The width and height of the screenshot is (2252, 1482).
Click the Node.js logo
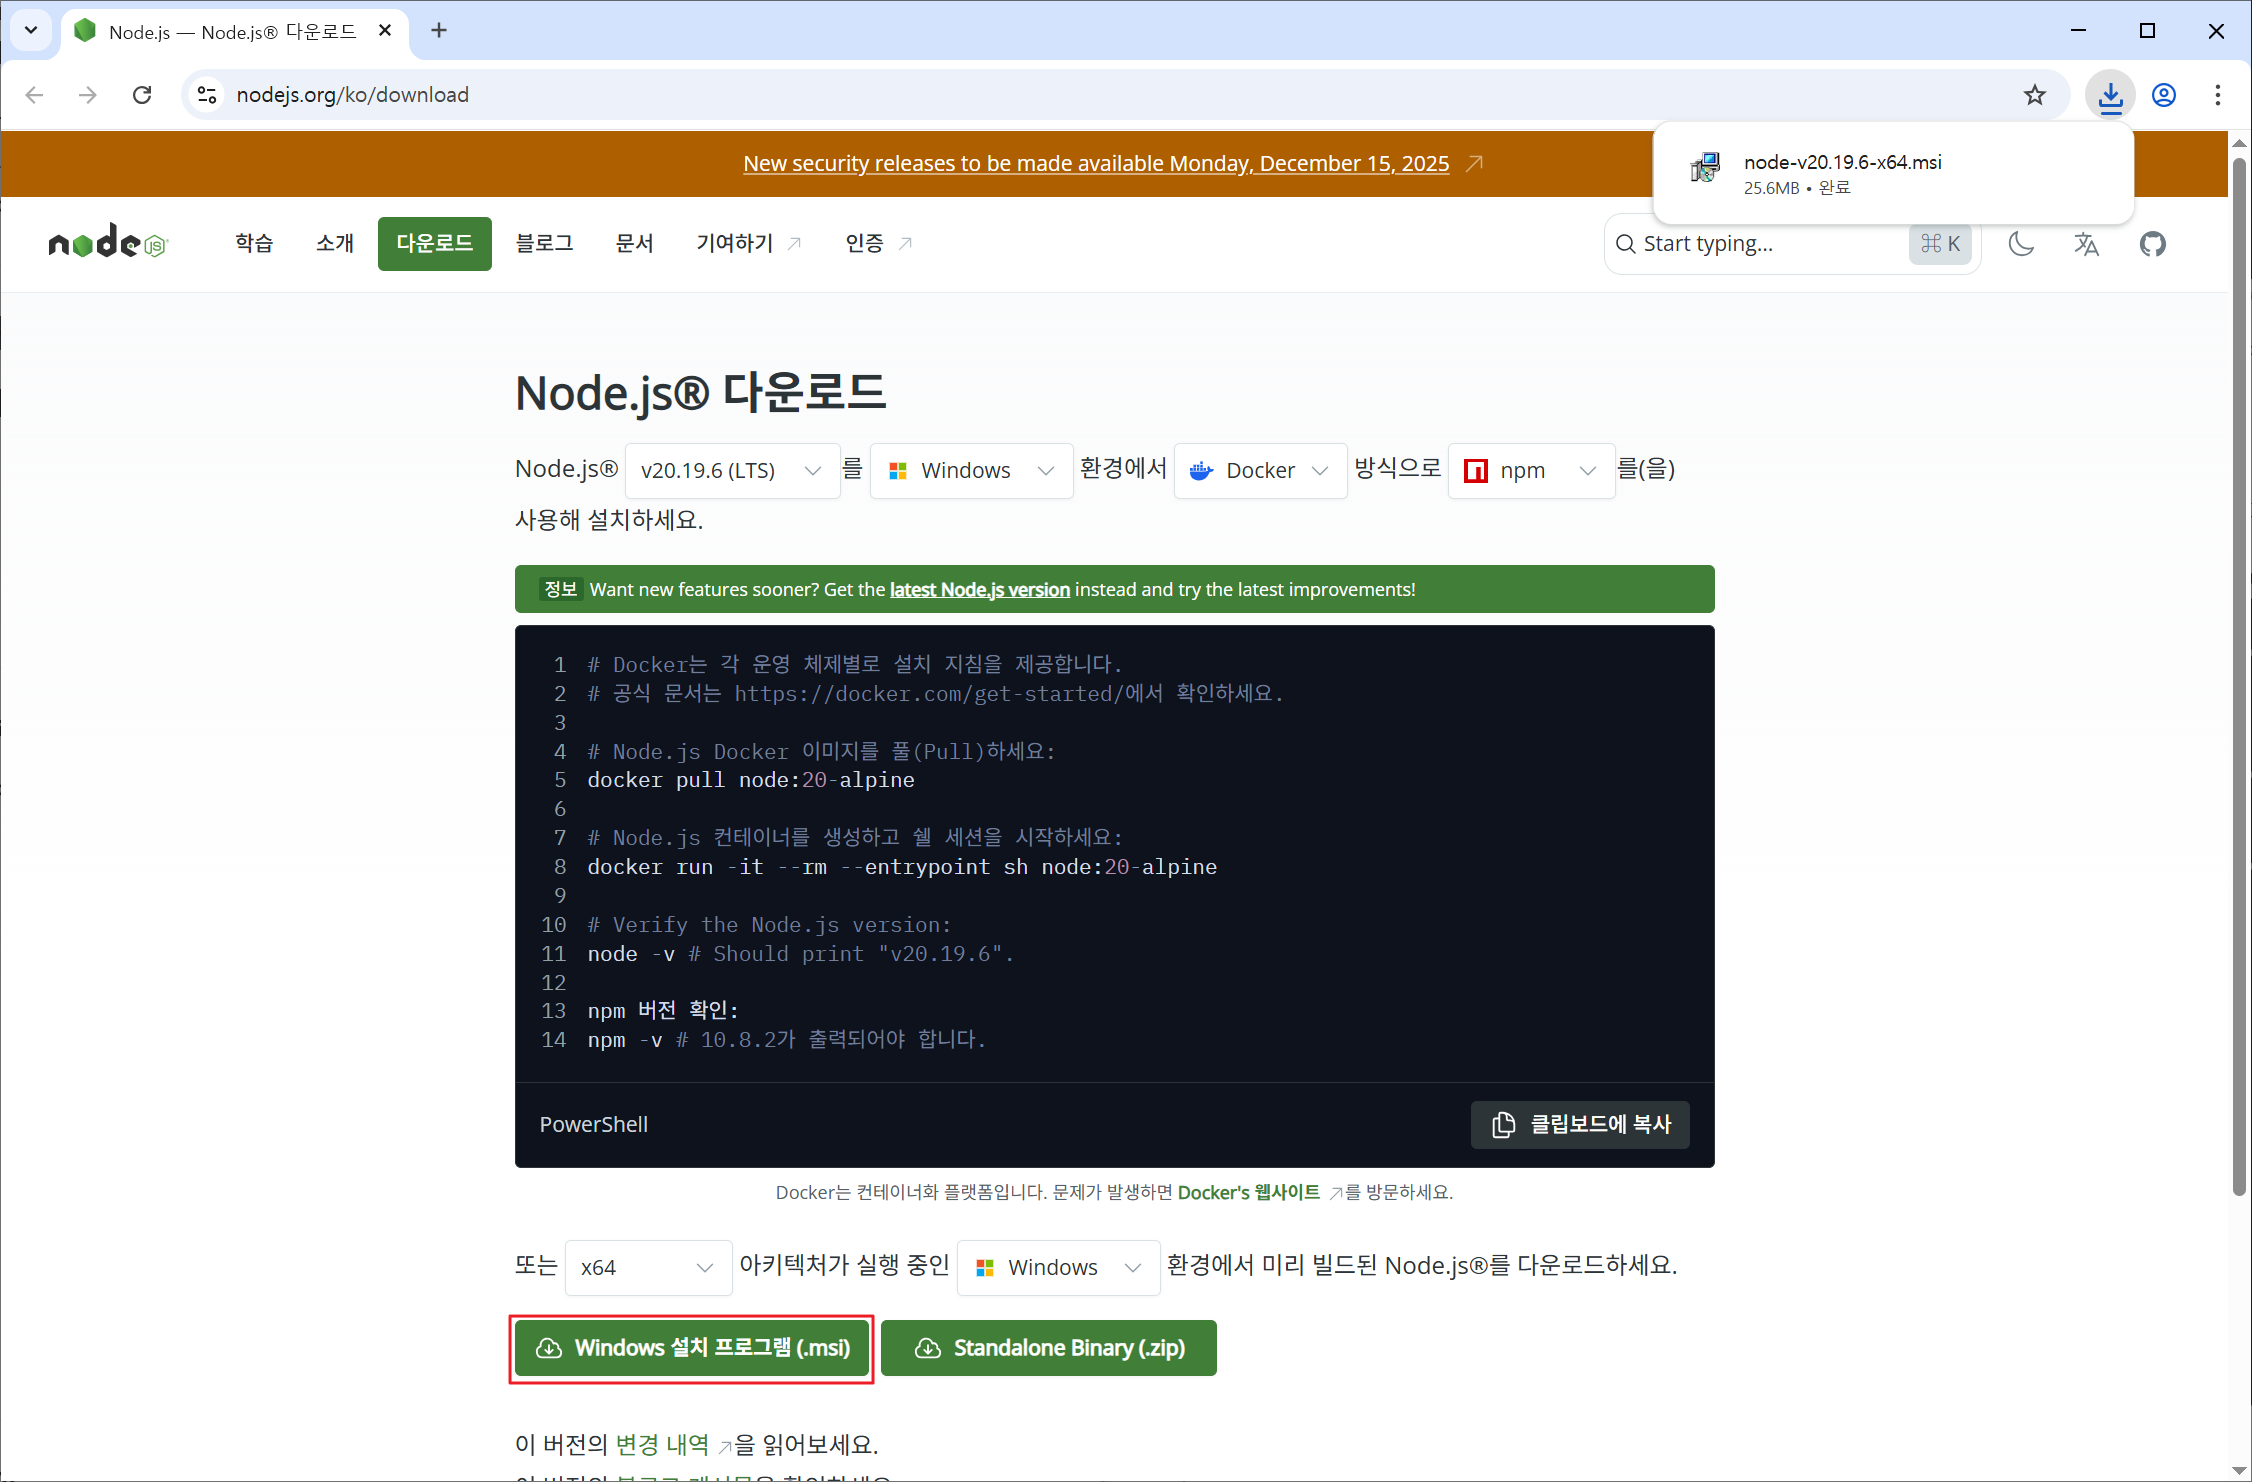pos(108,243)
